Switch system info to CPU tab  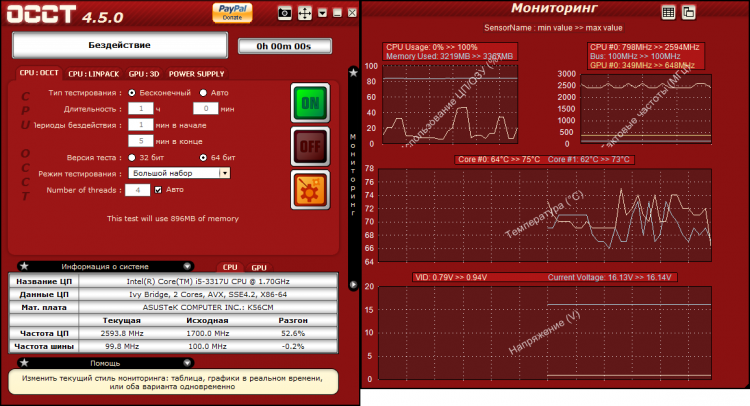[x=230, y=267]
